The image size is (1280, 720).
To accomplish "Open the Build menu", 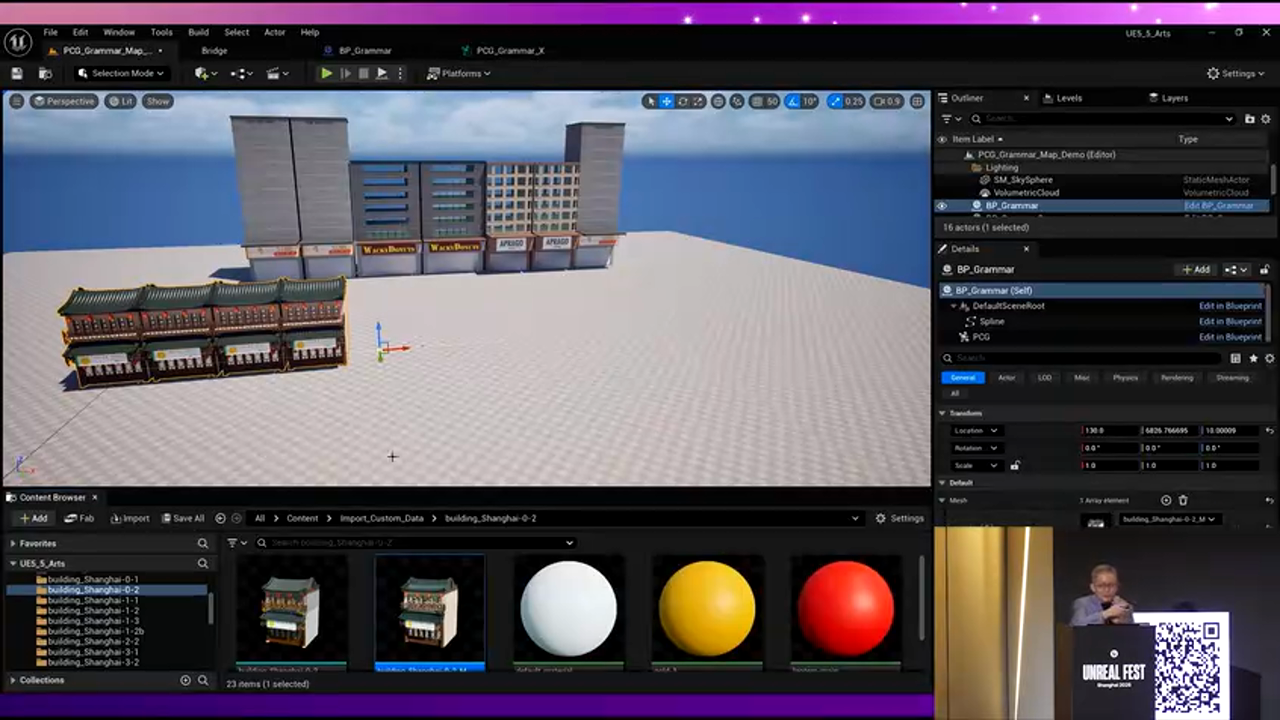I will 198,32.
